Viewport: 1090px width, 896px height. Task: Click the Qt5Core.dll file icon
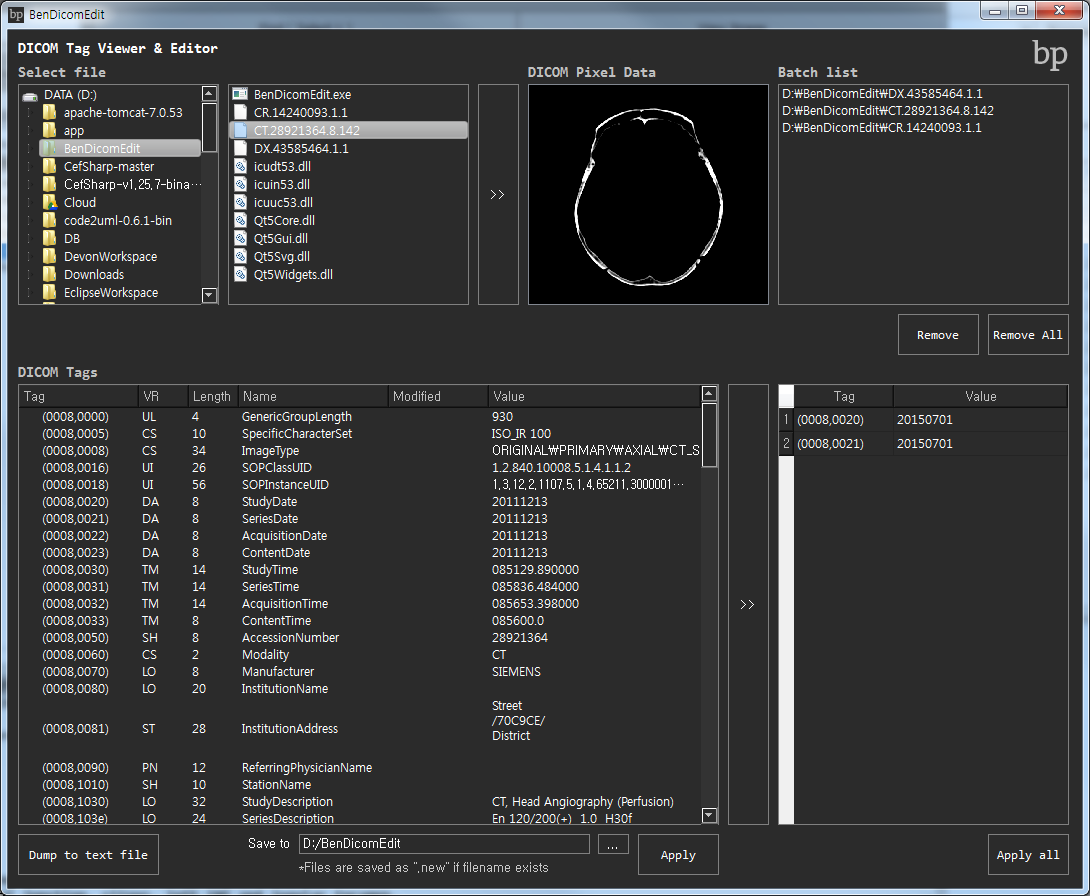pyautogui.click(x=240, y=220)
